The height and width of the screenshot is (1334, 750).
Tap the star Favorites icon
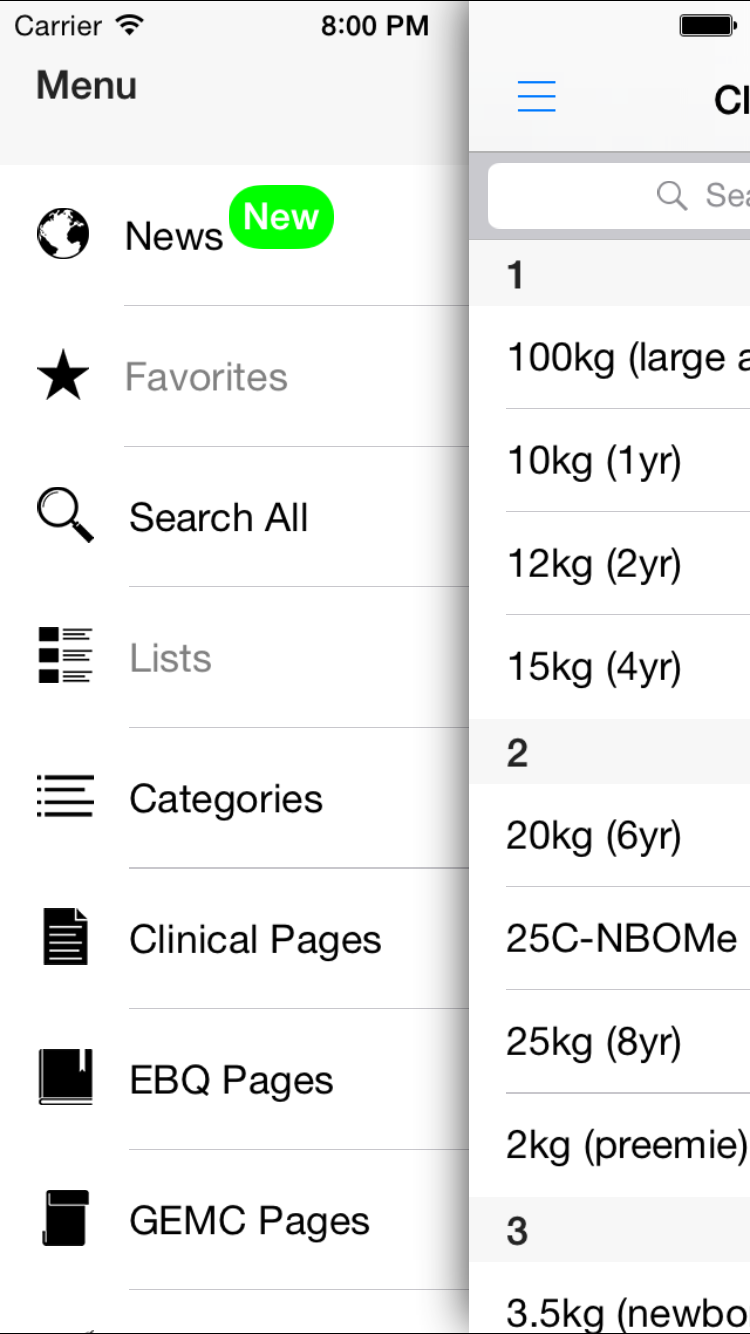pyautogui.click(x=63, y=377)
